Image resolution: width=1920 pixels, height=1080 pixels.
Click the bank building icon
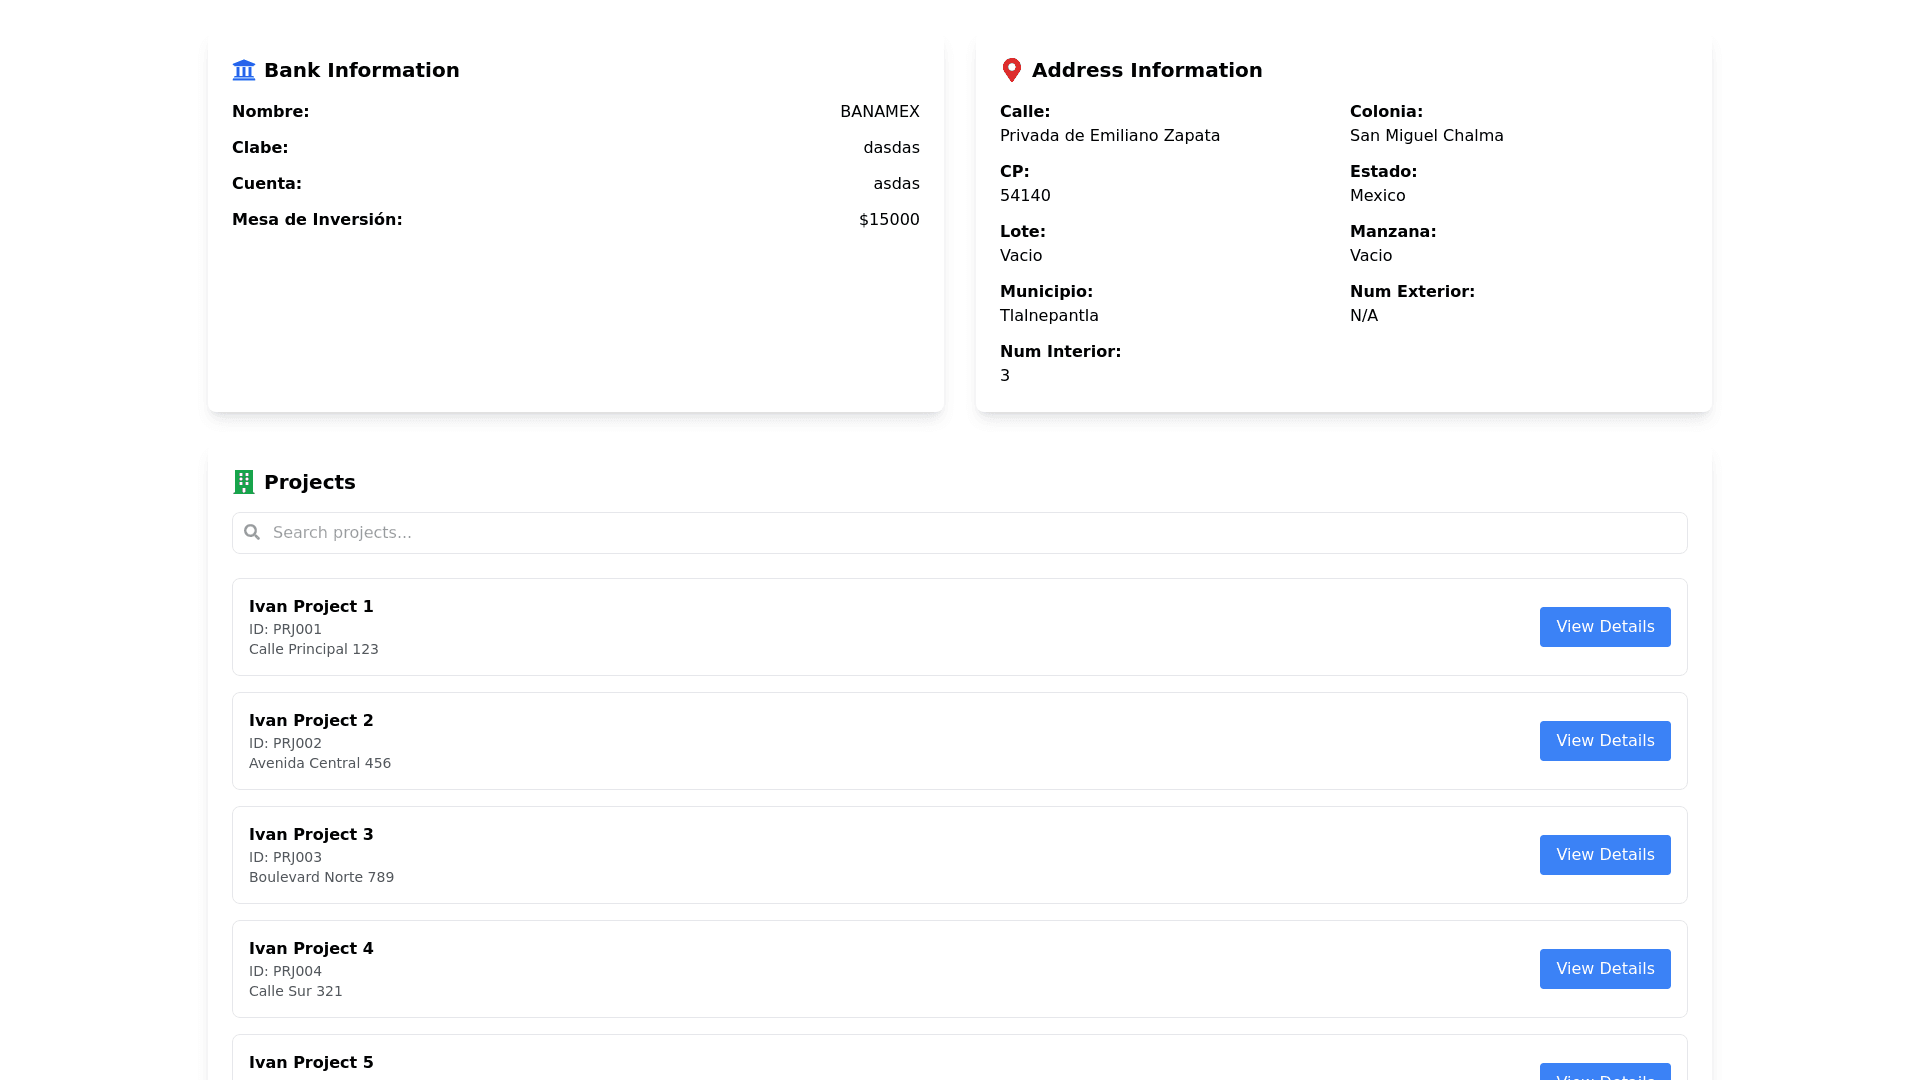point(243,70)
